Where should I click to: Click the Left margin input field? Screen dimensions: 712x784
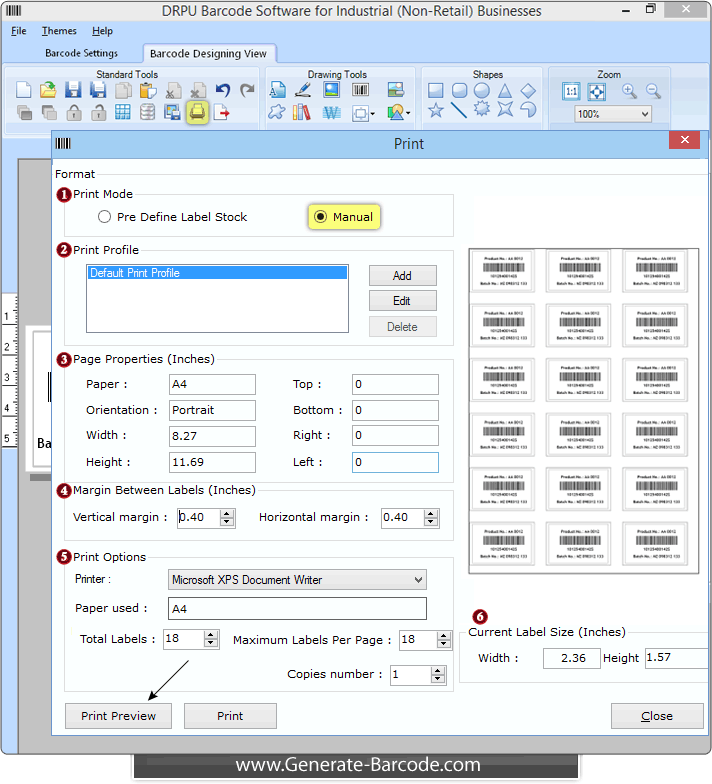[x=395, y=462]
